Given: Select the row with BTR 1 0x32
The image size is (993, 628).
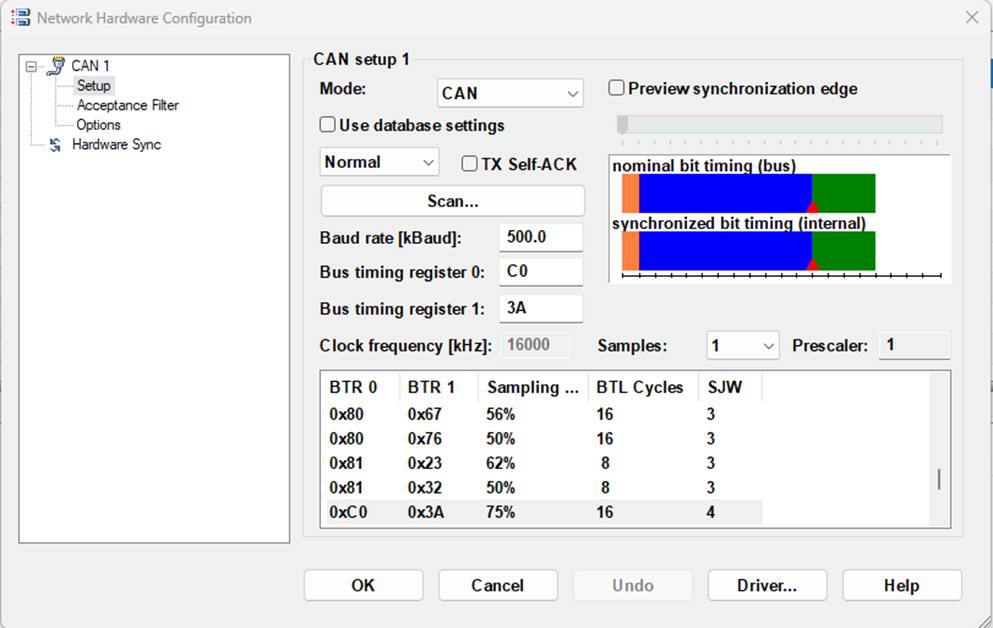Looking at the screenshot, I should (545, 488).
